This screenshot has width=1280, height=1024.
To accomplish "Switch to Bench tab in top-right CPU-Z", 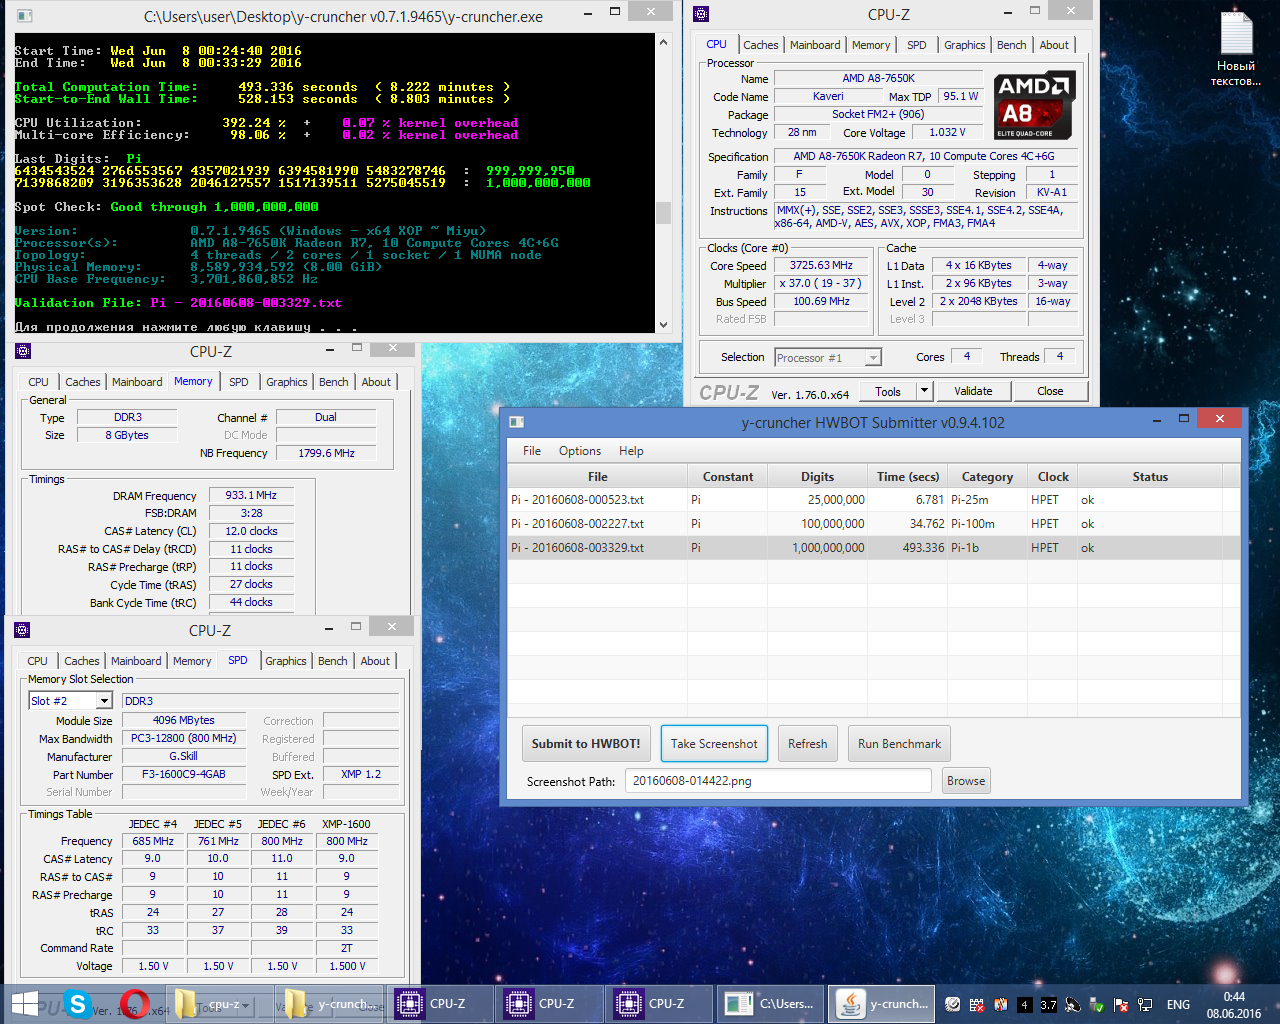I will pyautogui.click(x=1011, y=45).
